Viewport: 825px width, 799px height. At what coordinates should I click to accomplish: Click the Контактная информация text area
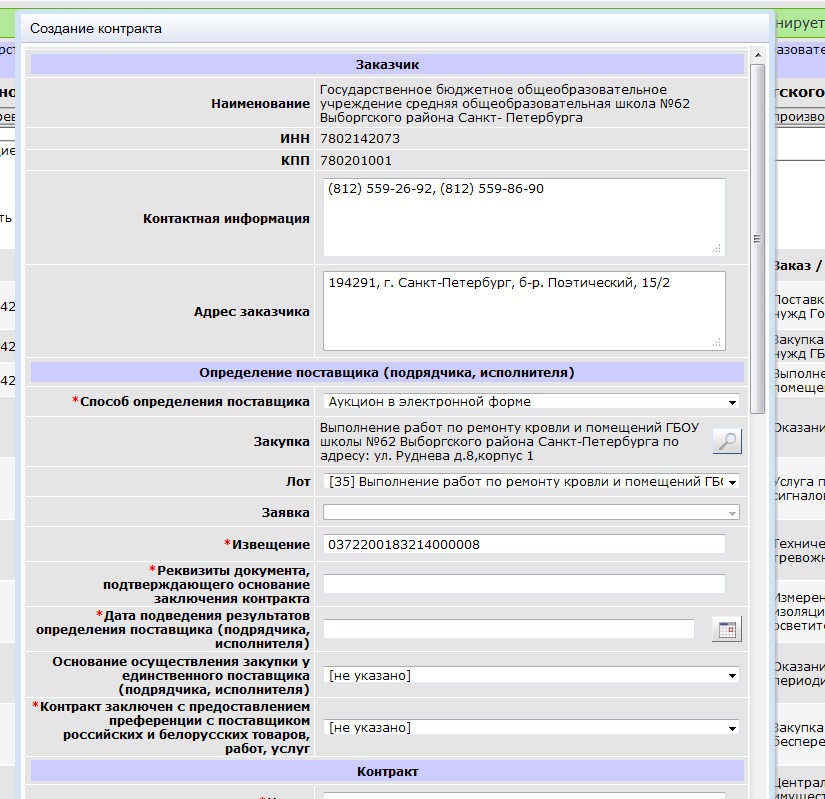click(x=524, y=217)
